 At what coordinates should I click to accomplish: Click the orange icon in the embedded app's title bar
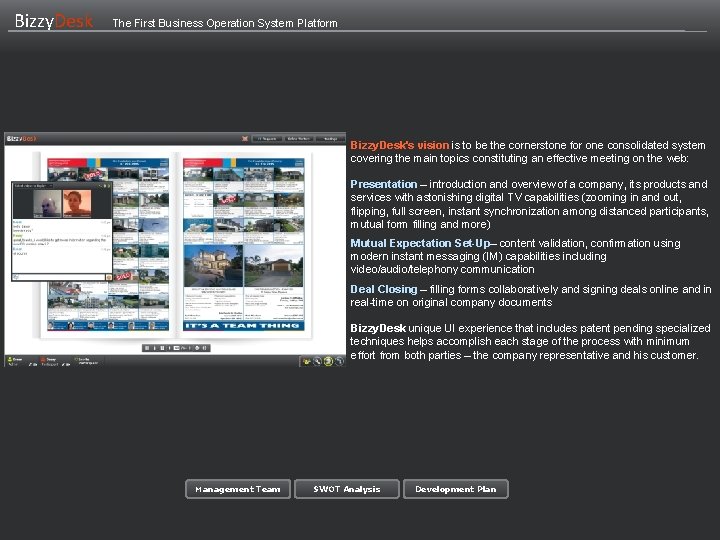pos(245,139)
